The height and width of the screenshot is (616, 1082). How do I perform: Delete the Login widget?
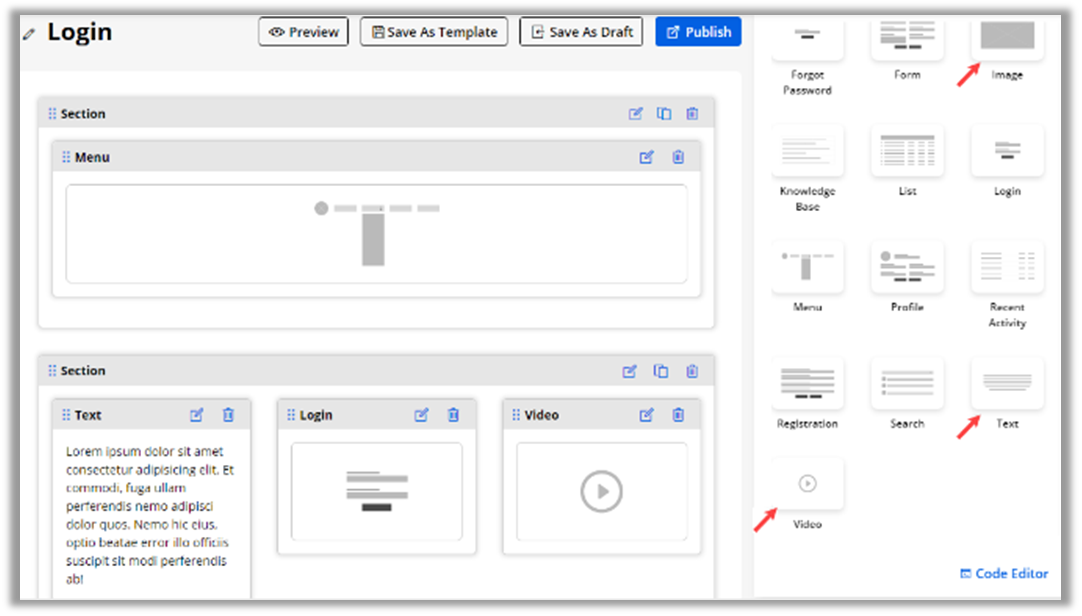[x=453, y=415]
